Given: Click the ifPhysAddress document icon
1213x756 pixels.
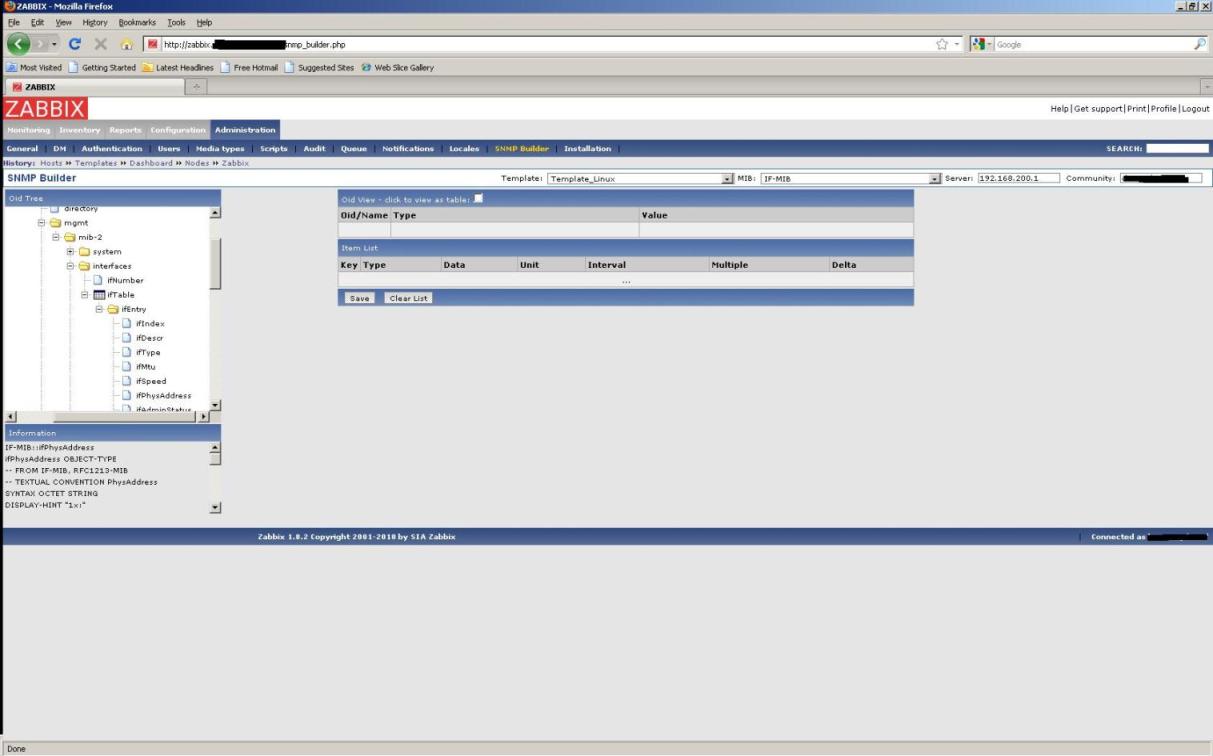Looking at the screenshot, I should (127, 395).
